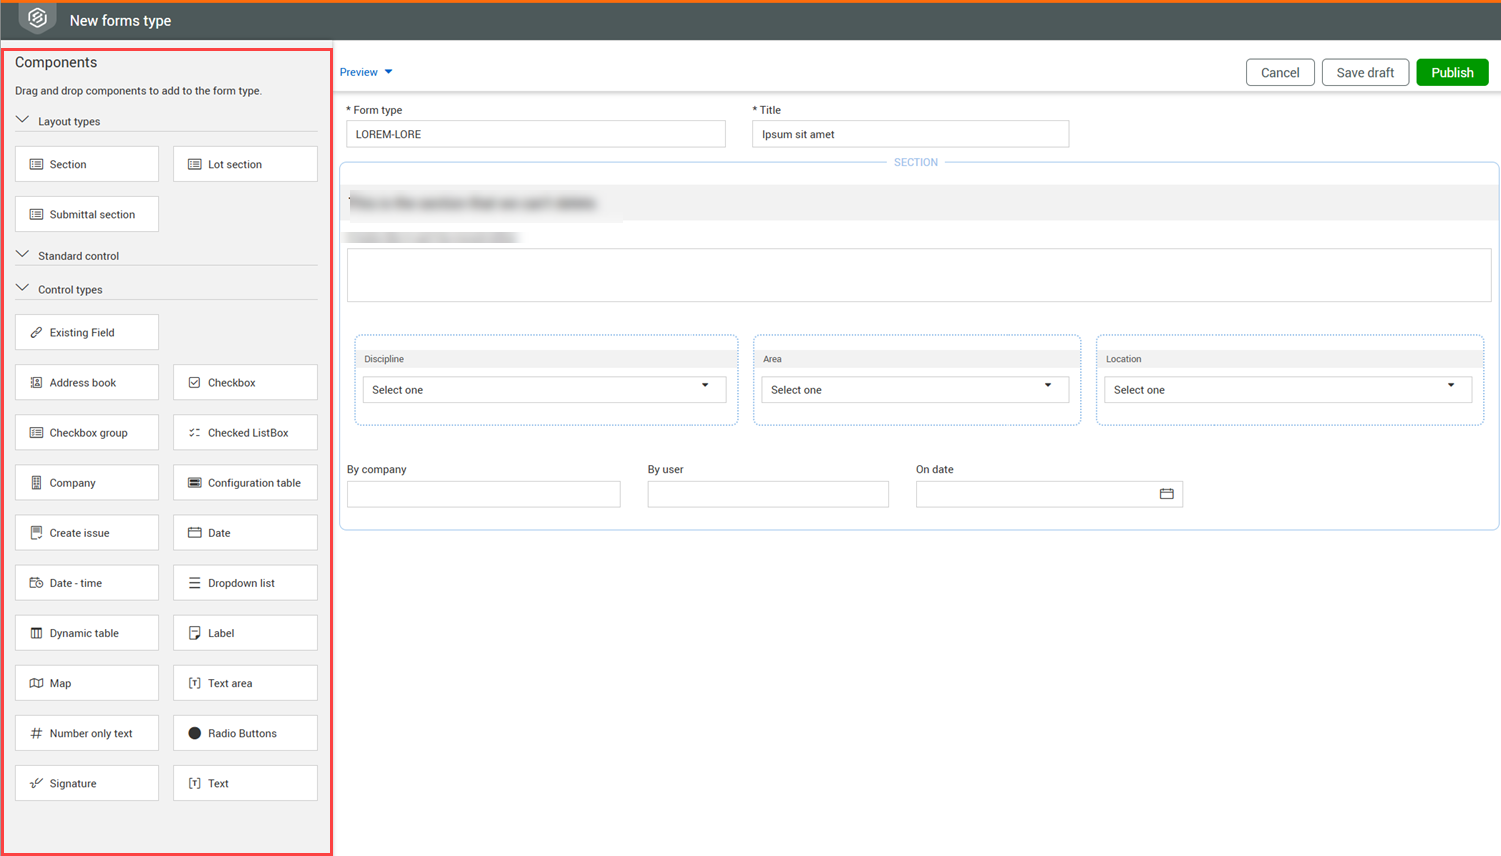Viewport: 1501px width, 856px height.
Task: Pick the Map component icon
Action: pyautogui.click(x=36, y=683)
